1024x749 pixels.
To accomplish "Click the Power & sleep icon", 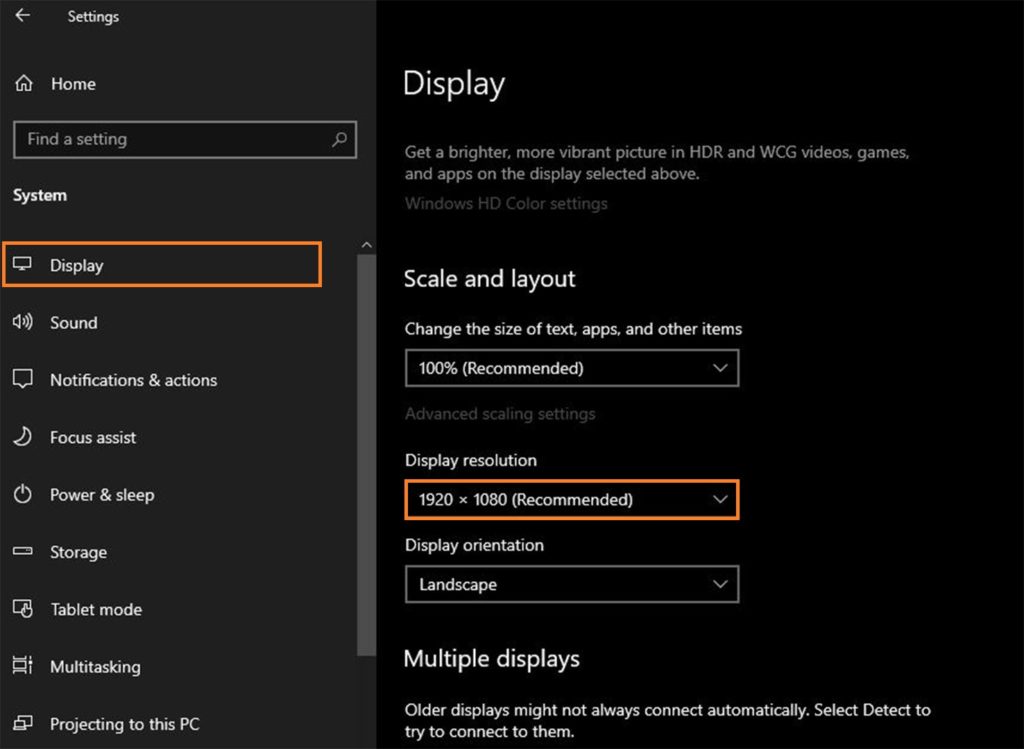I will pos(22,495).
